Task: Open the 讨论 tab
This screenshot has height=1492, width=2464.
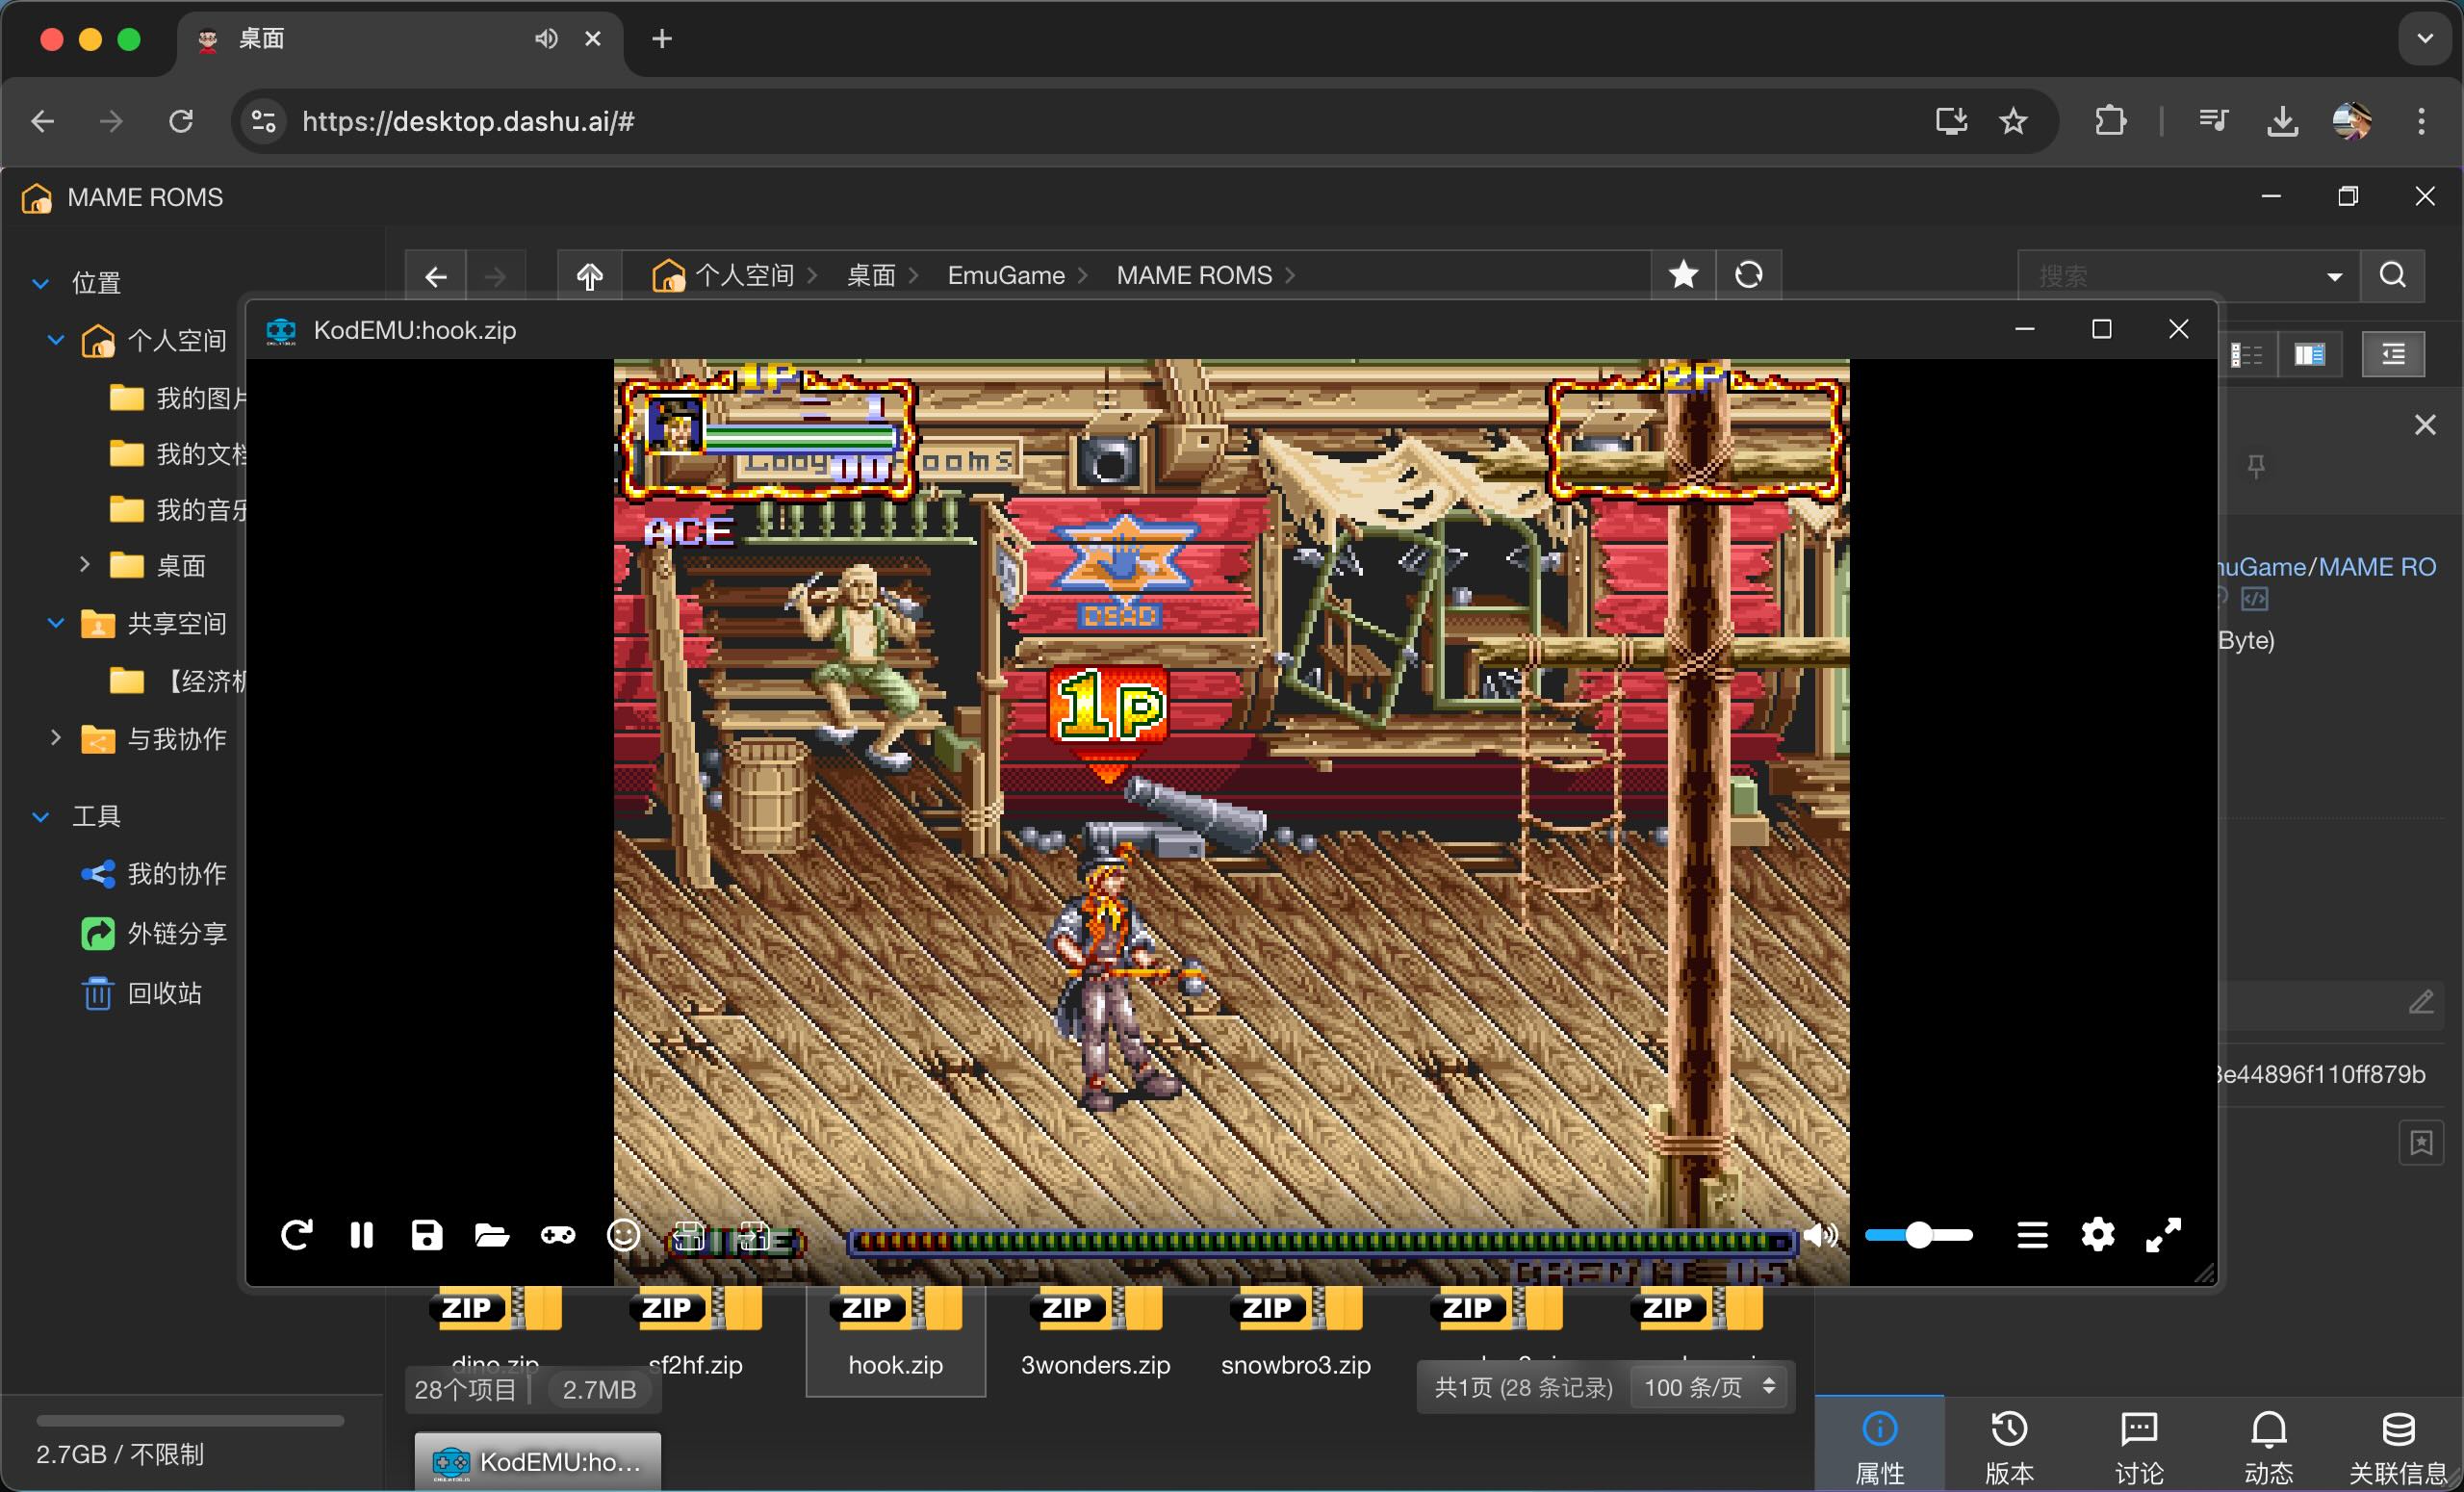Action: click(x=2138, y=1446)
